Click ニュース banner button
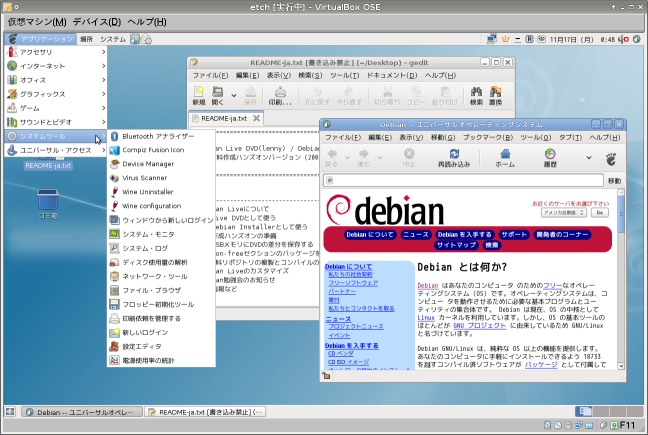 click(x=415, y=235)
